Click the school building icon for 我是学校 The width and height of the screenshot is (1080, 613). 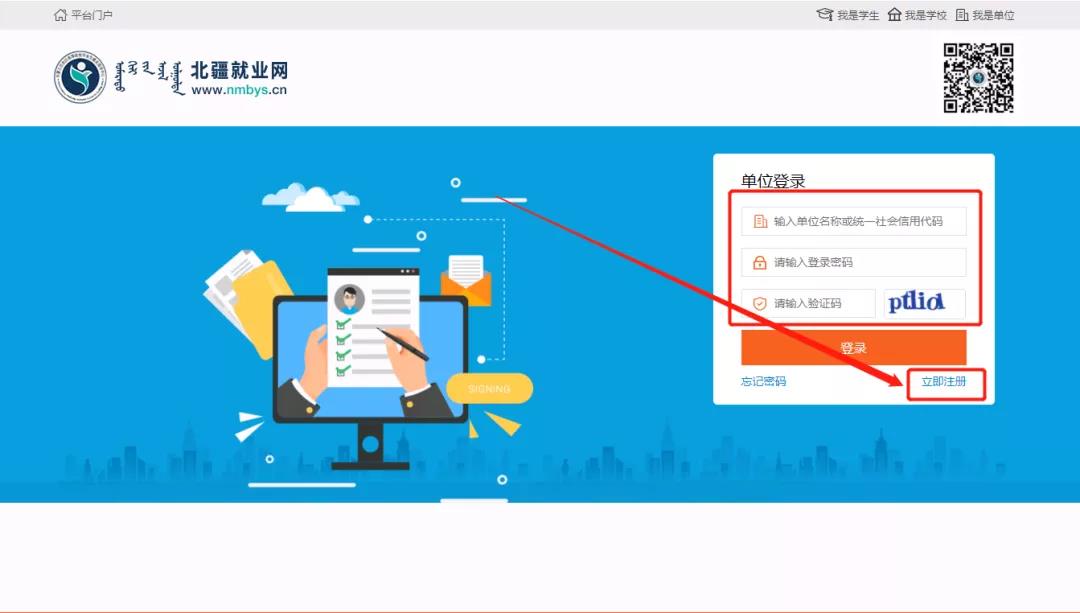point(894,15)
